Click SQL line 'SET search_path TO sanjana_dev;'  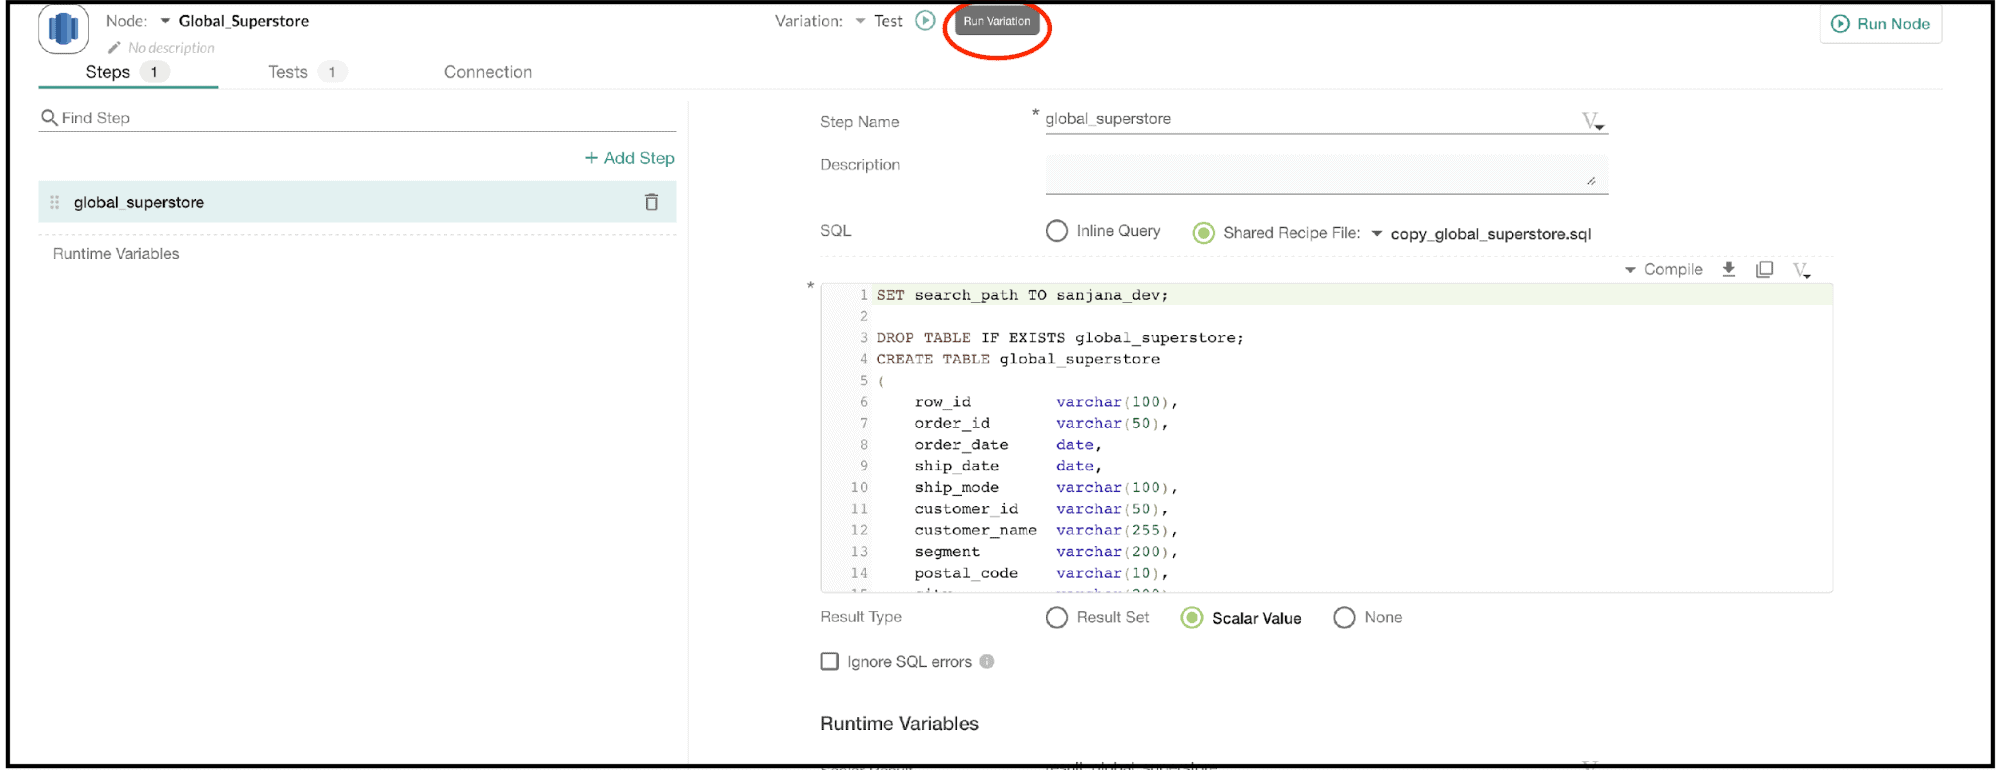pyautogui.click(x=1022, y=295)
